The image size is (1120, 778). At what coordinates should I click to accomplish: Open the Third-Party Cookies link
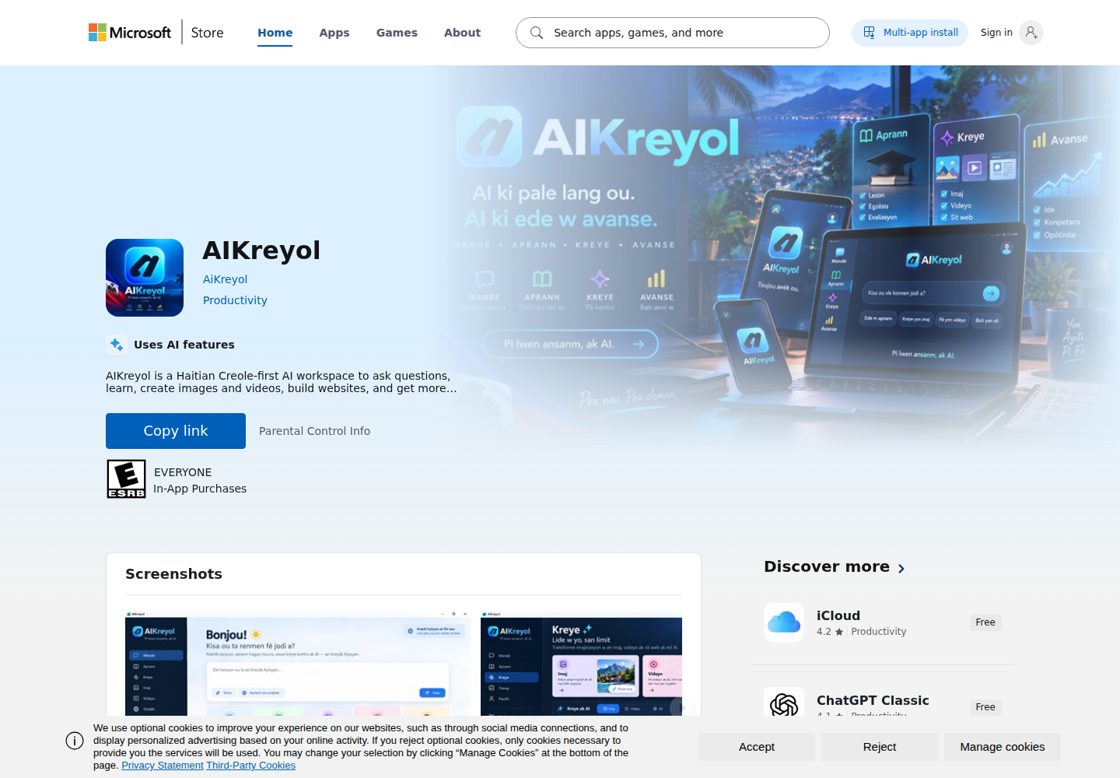point(251,765)
